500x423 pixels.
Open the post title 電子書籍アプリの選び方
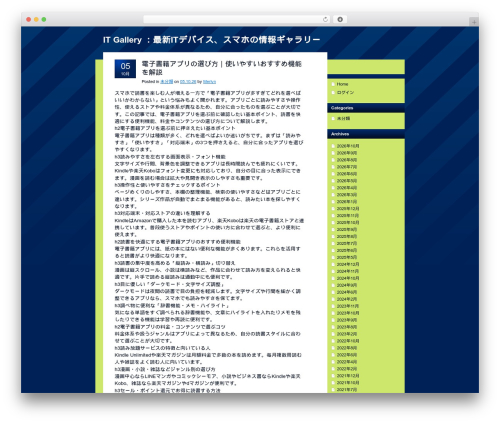click(x=222, y=68)
